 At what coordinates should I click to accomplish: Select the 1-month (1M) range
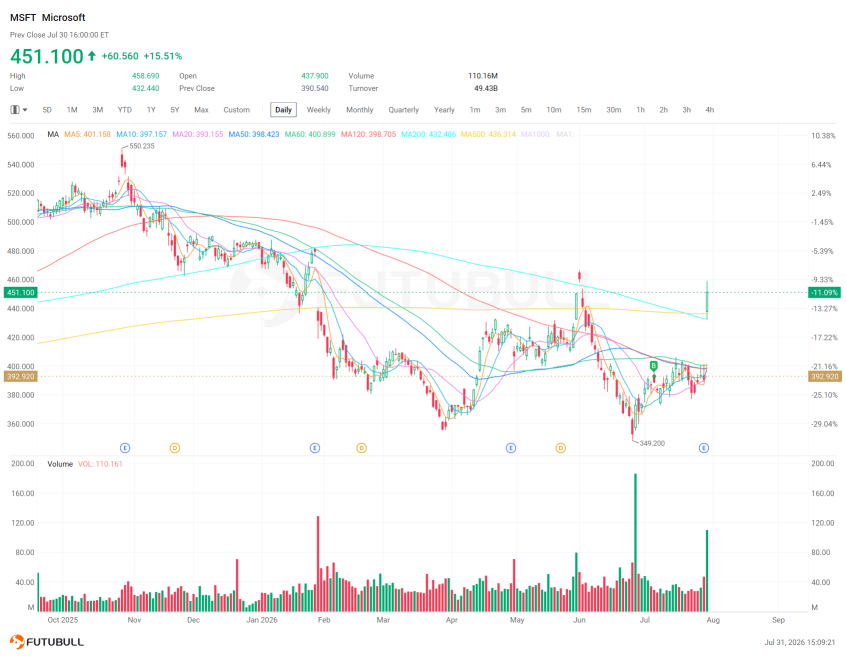tap(72, 110)
